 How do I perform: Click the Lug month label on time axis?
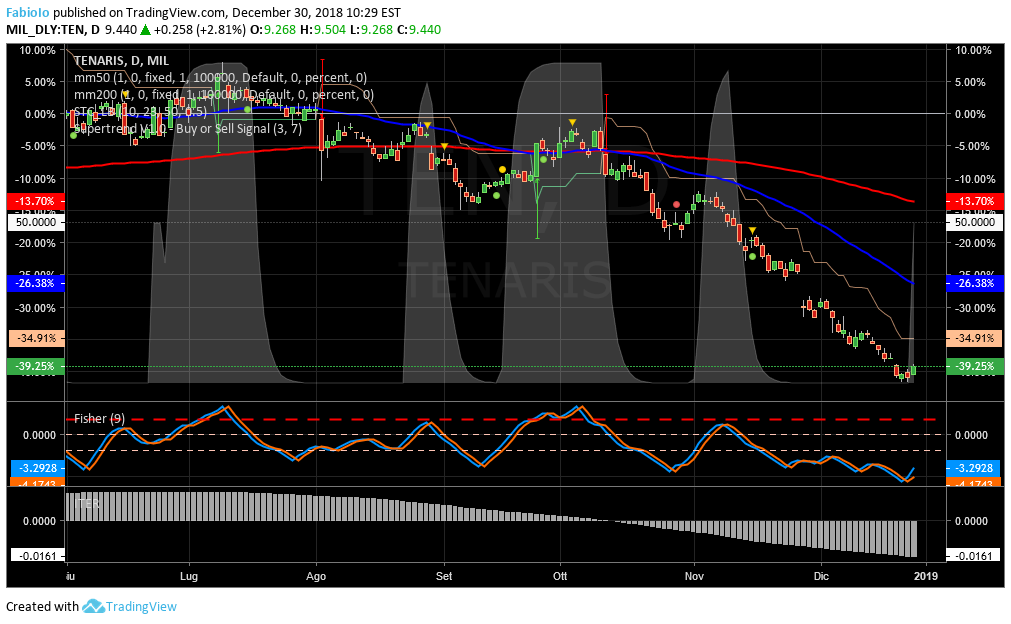188,576
